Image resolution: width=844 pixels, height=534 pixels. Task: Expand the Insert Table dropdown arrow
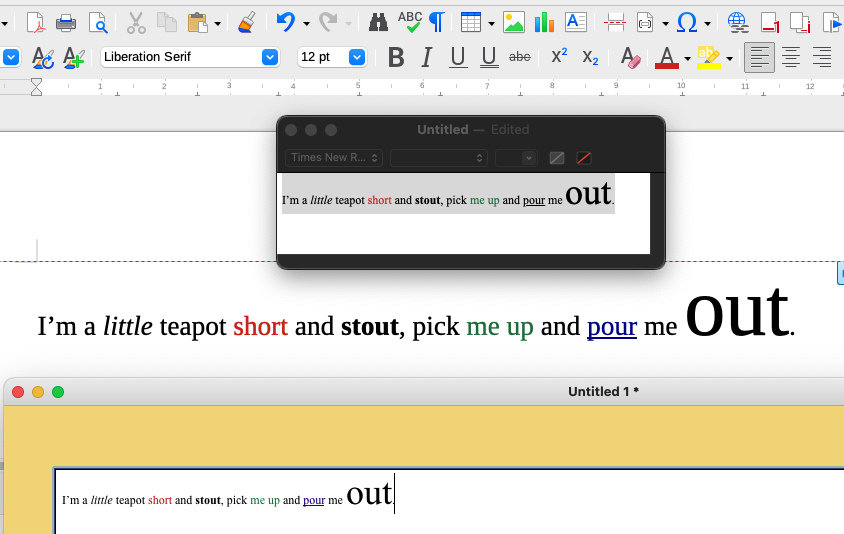491,23
